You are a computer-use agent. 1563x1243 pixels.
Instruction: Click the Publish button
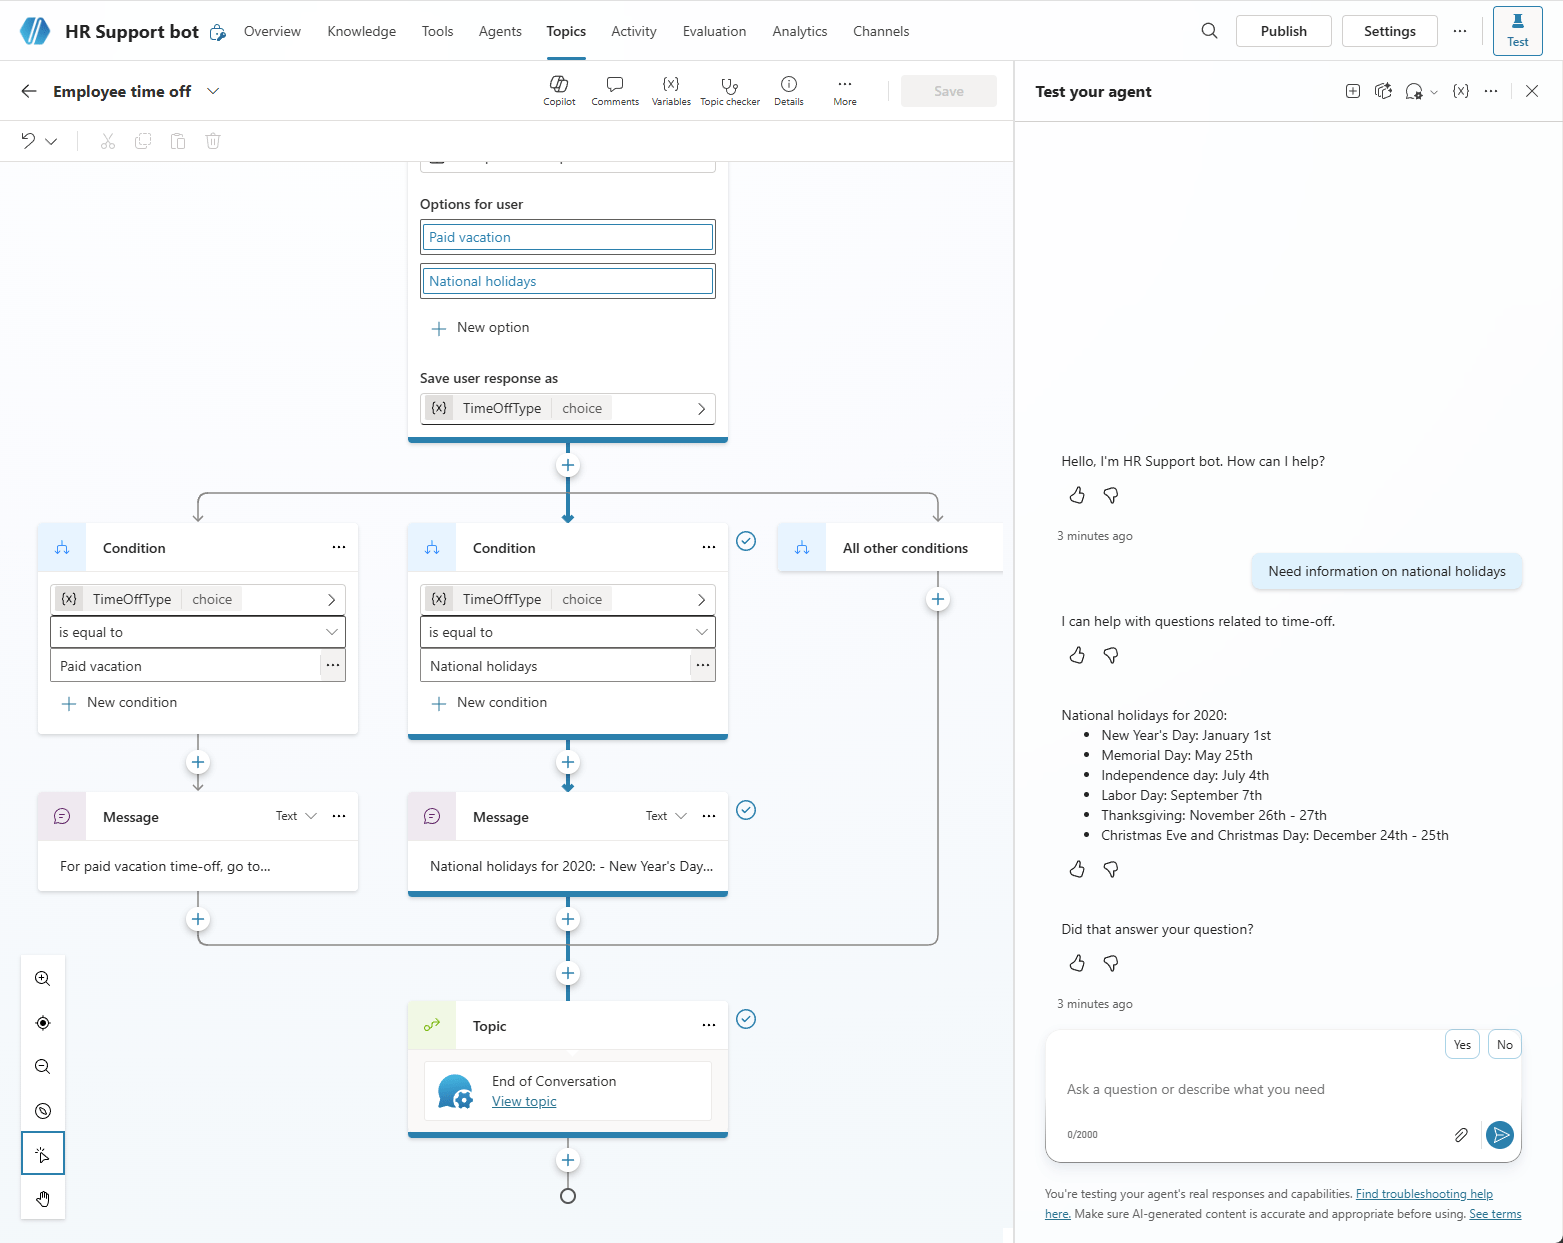pyautogui.click(x=1284, y=31)
